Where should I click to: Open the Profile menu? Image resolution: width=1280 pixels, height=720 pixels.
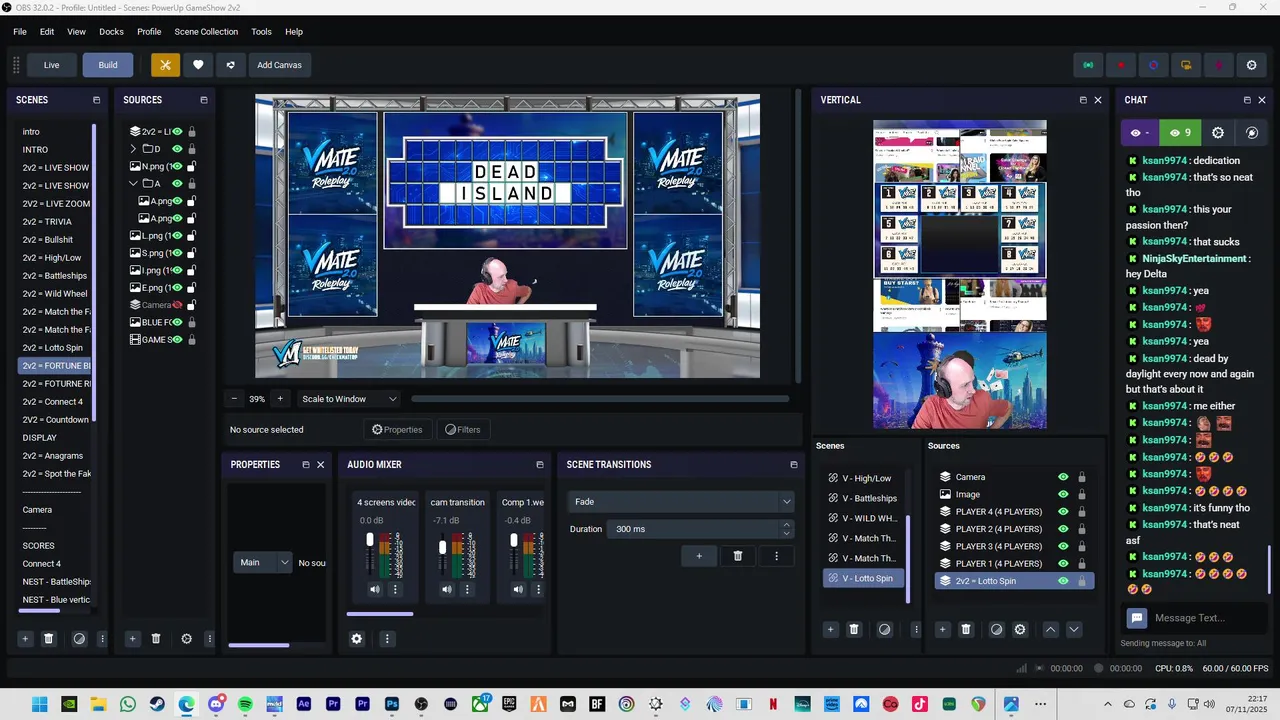149,32
